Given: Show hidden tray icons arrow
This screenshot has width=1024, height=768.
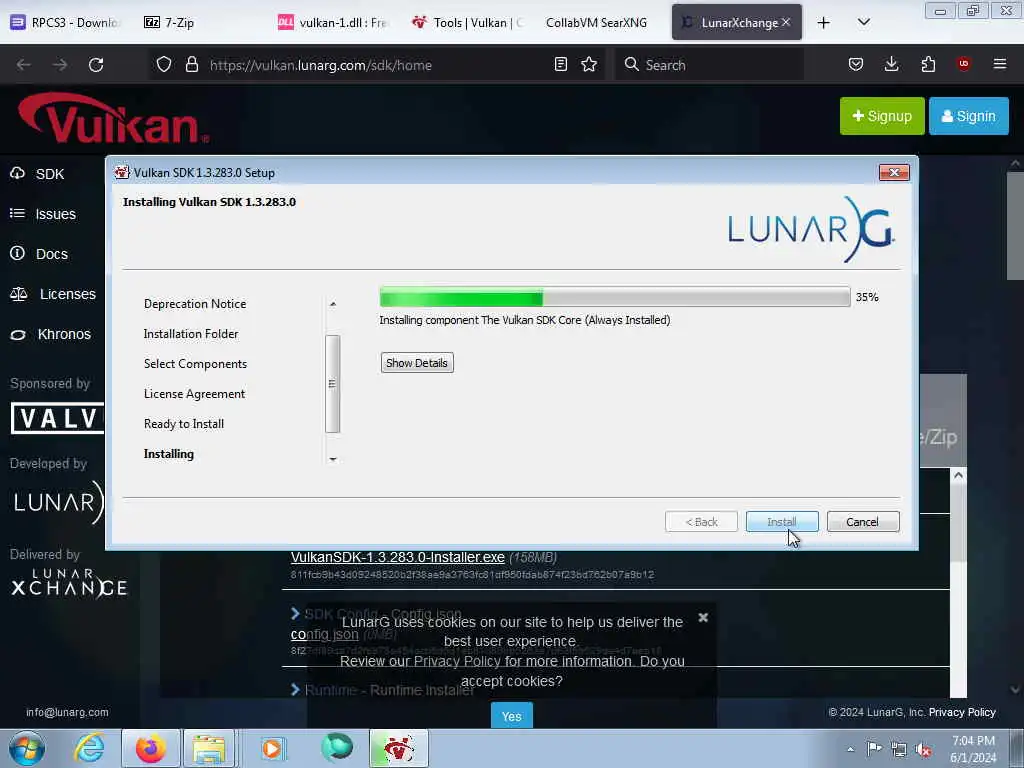Looking at the screenshot, I should point(850,749).
